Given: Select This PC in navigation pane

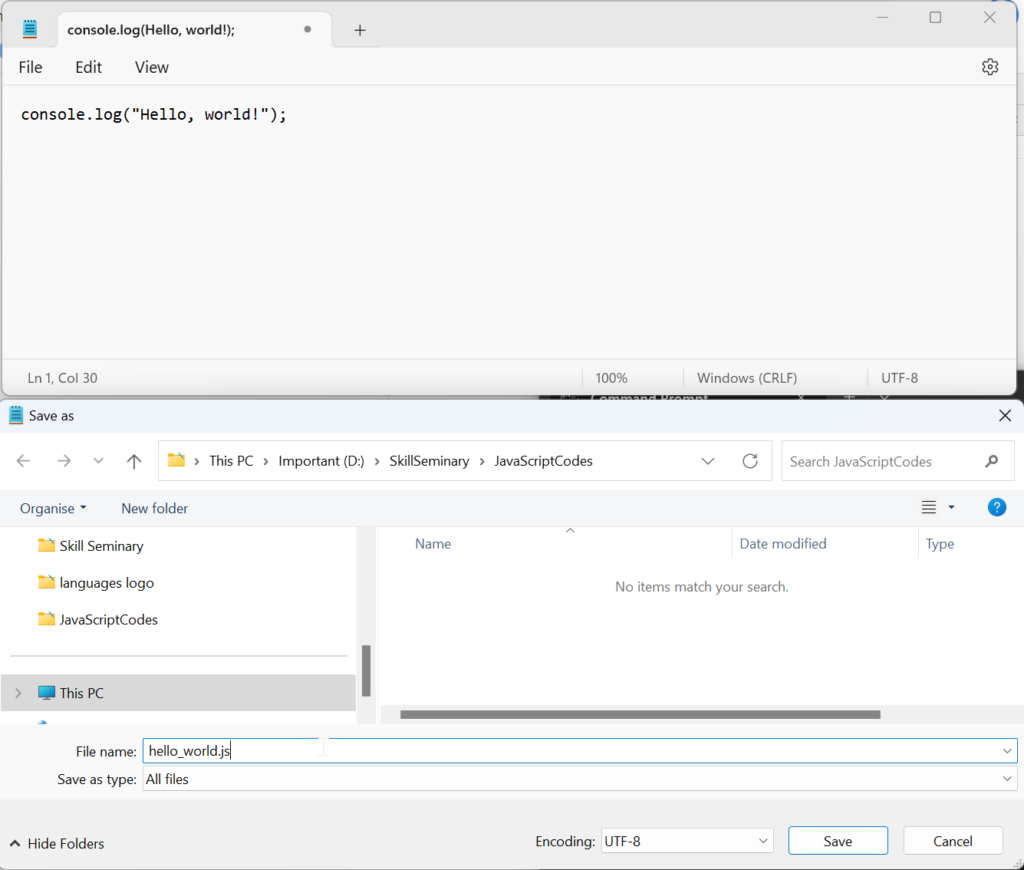Looking at the screenshot, I should (x=178, y=693).
